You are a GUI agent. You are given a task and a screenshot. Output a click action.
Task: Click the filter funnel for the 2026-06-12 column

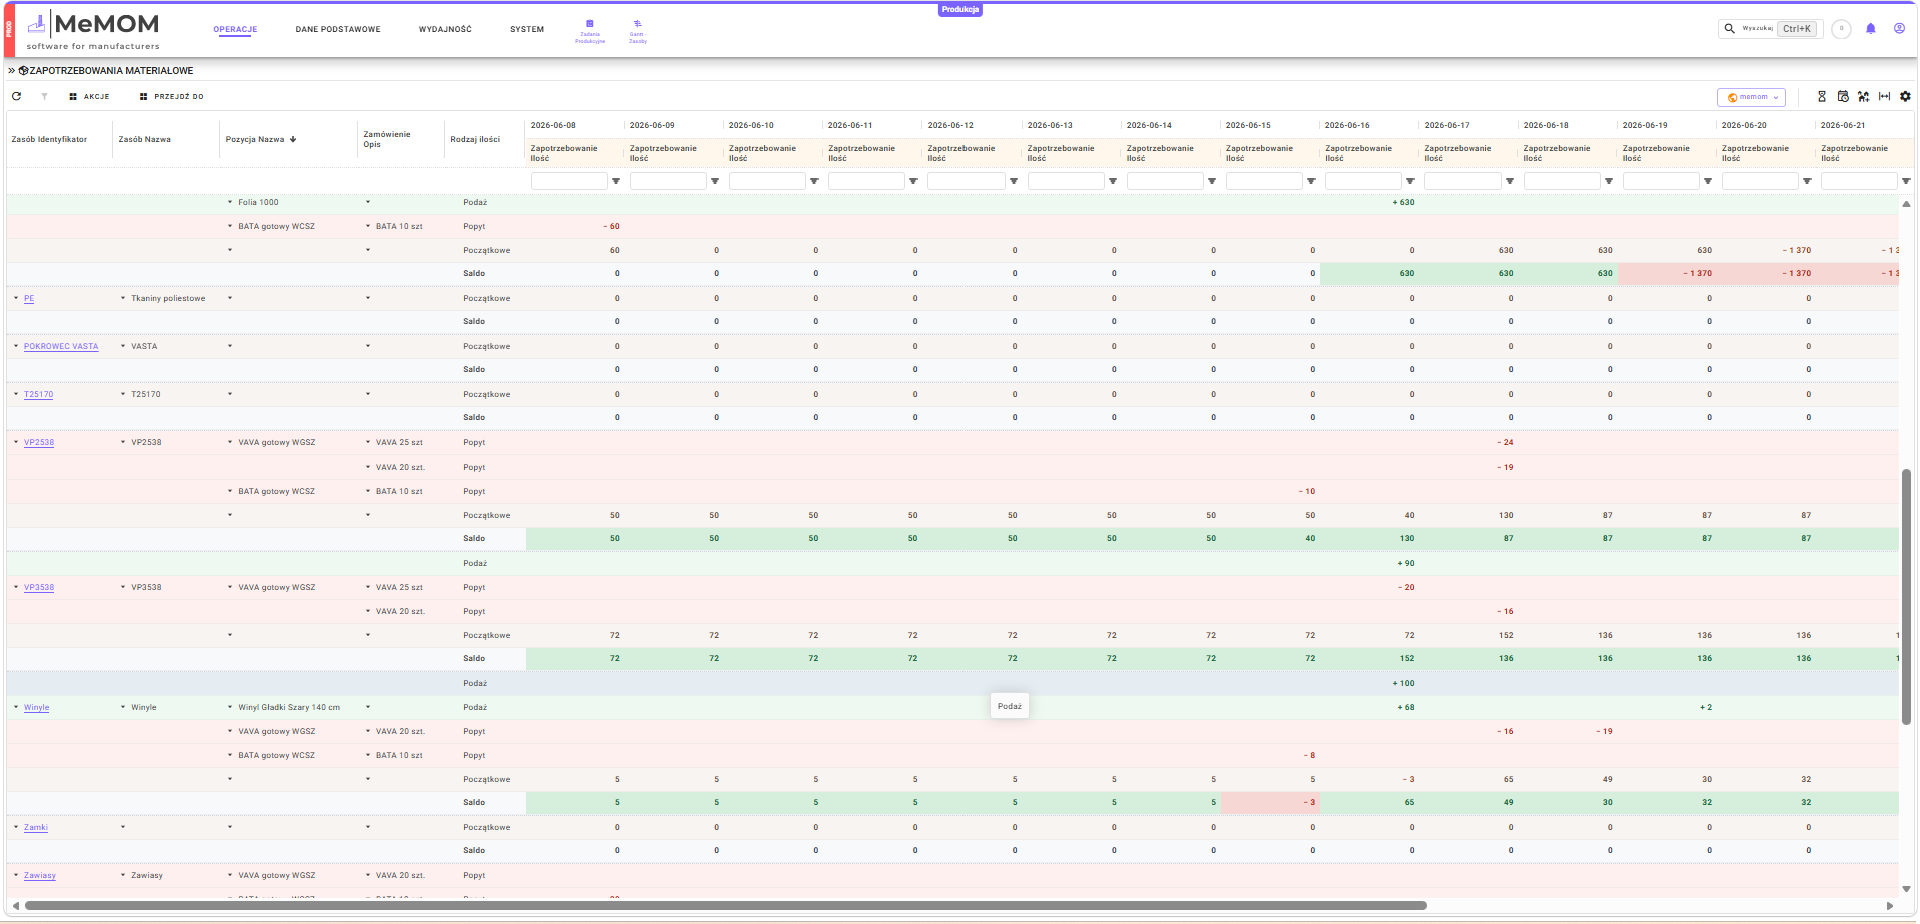tap(1014, 181)
